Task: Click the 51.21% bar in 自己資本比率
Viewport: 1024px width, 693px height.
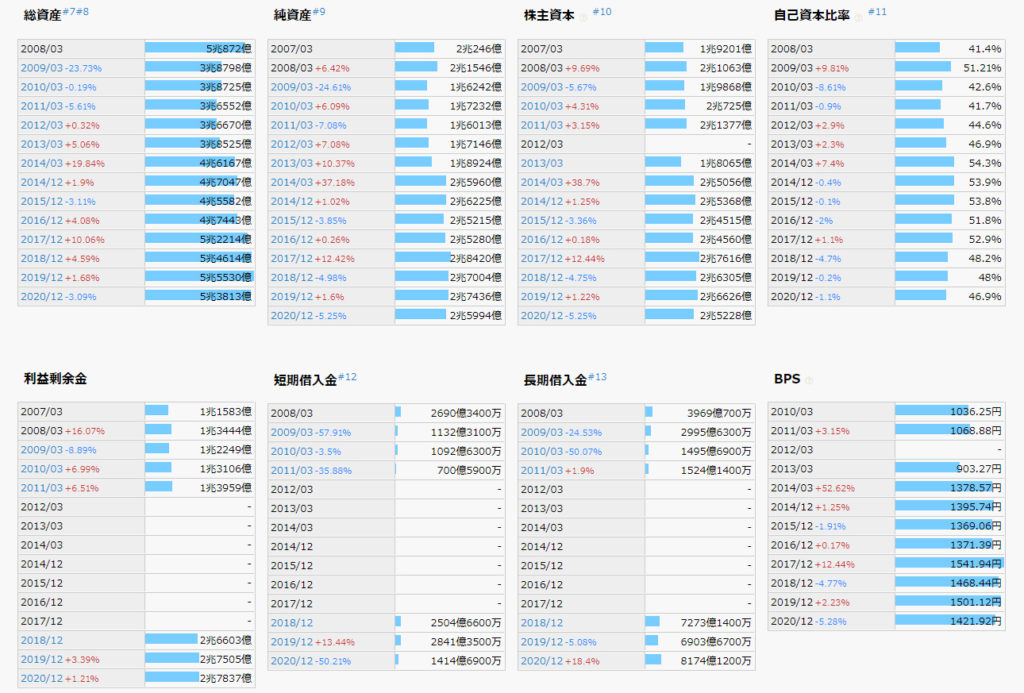Action: (922, 68)
